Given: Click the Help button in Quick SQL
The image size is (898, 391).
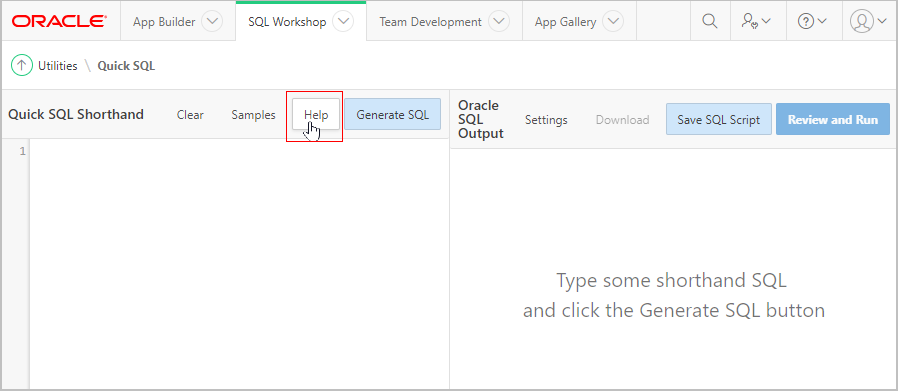Looking at the screenshot, I should pos(316,114).
